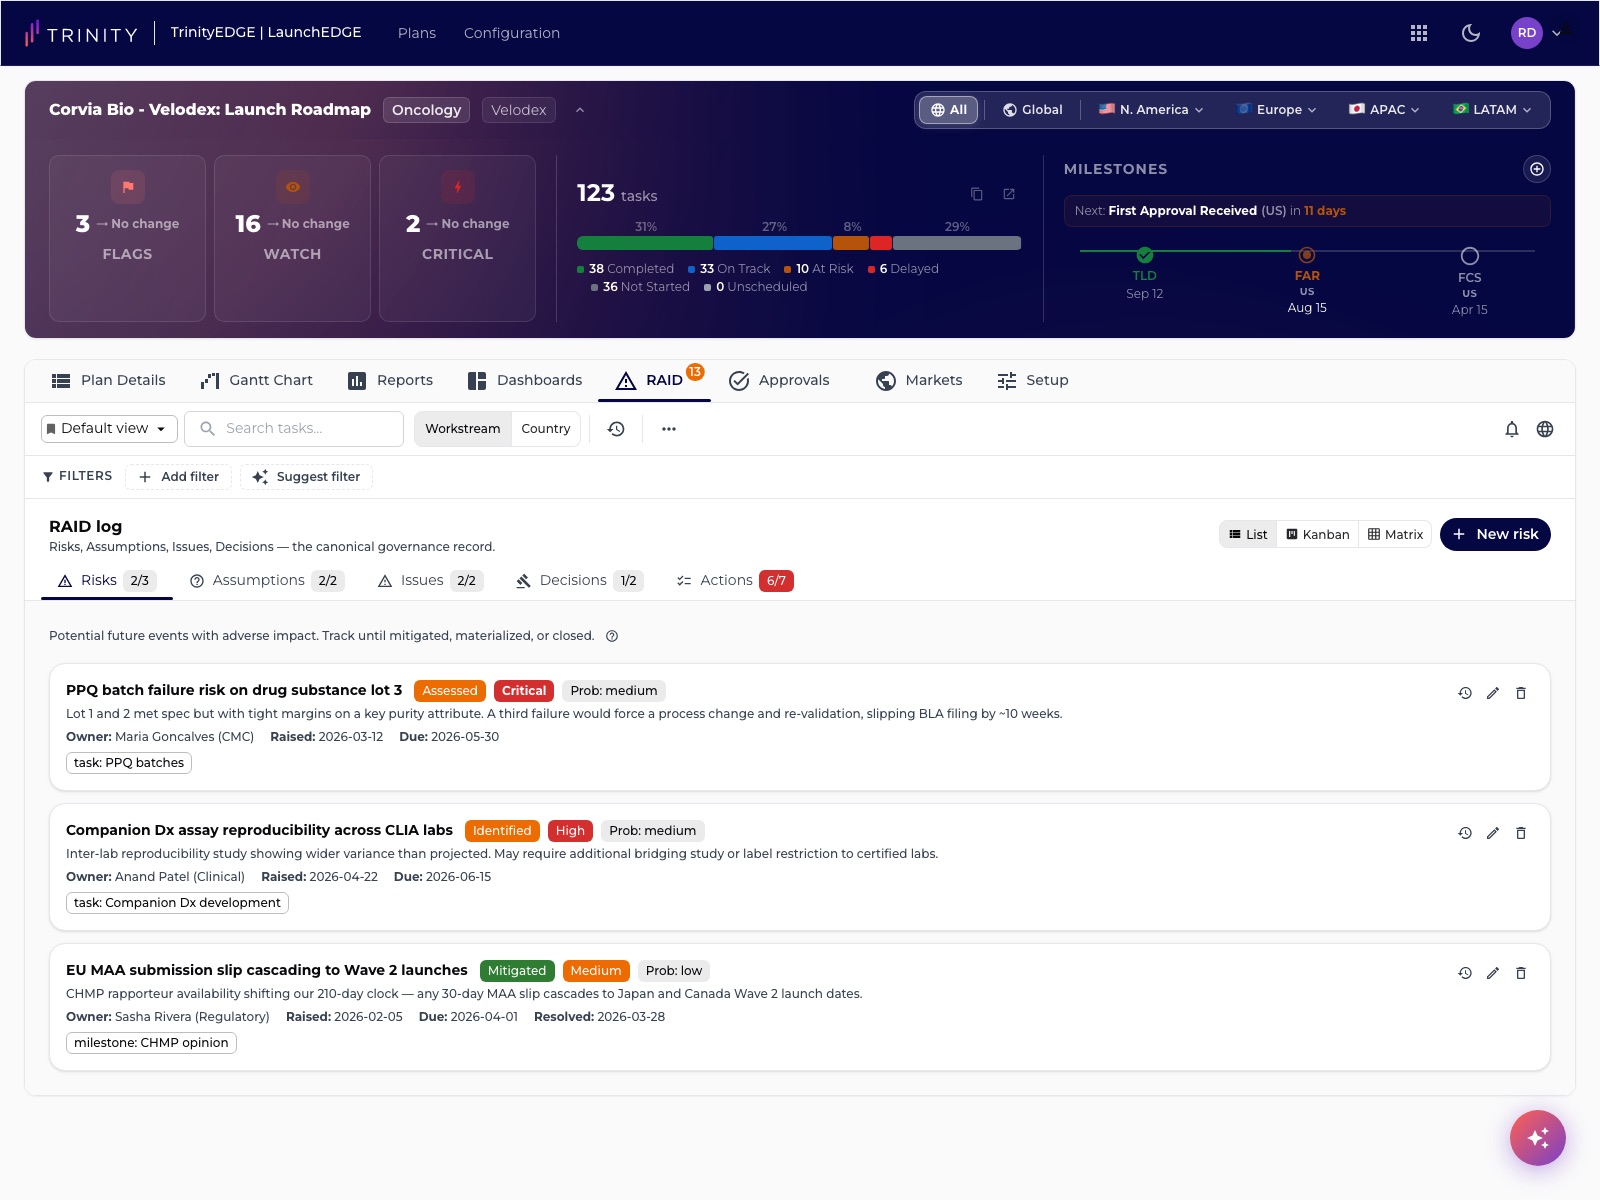Open the Flags summary card
This screenshot has width=1600, height=1200.
[127, 238]
